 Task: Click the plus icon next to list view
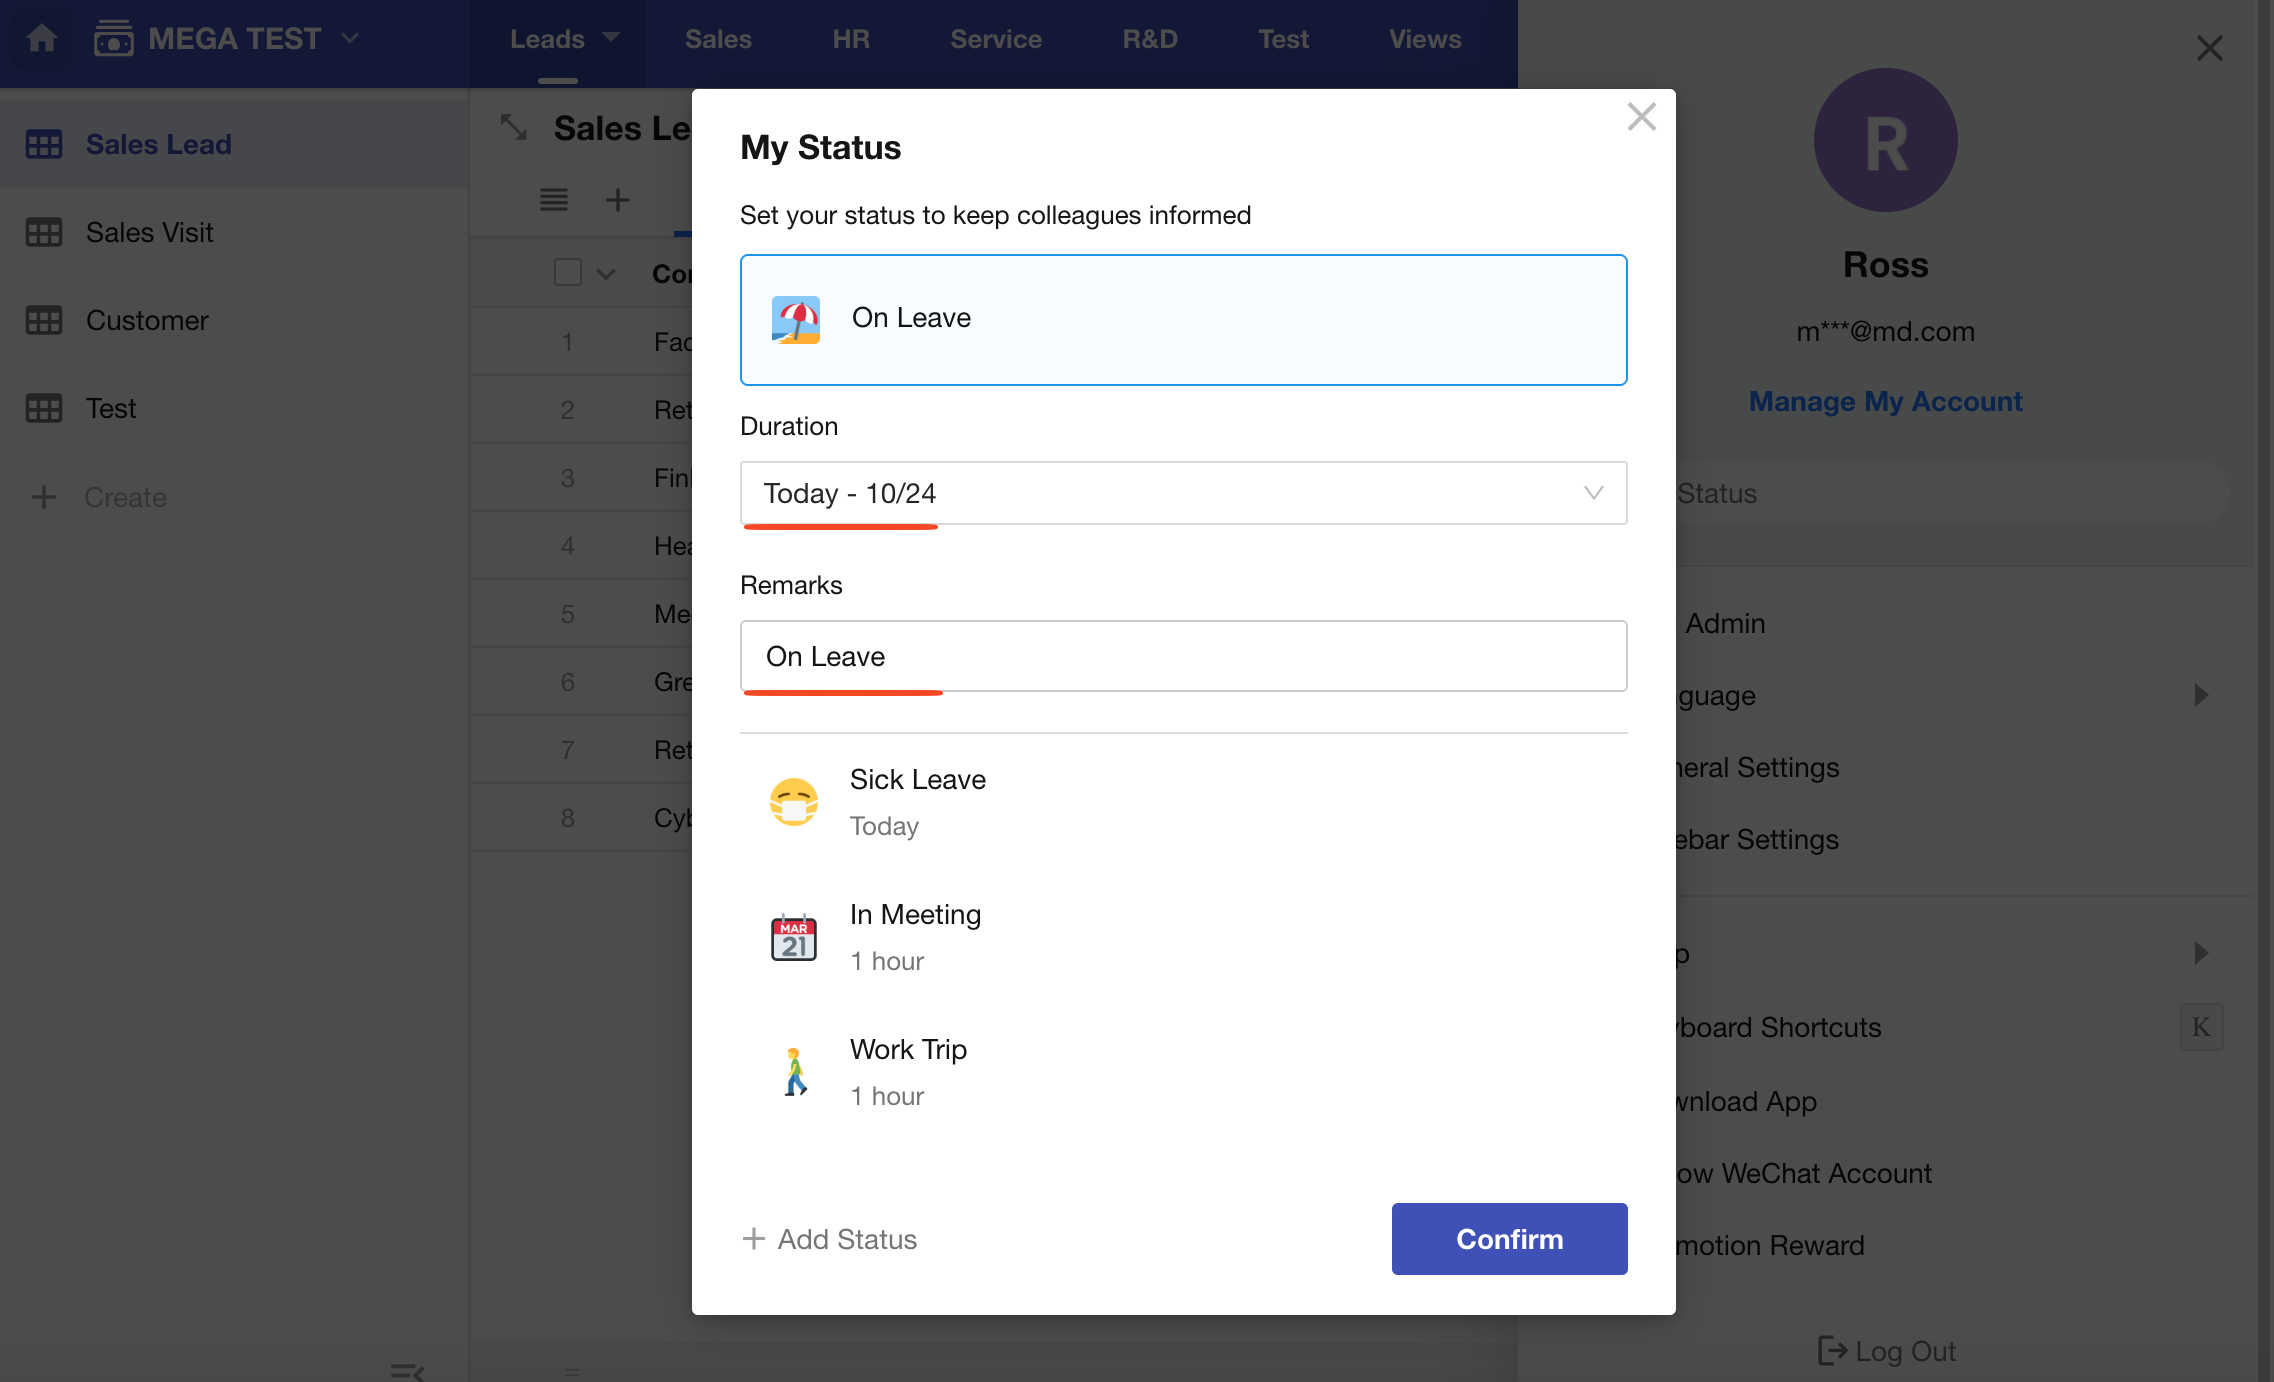tap(618, 200)
